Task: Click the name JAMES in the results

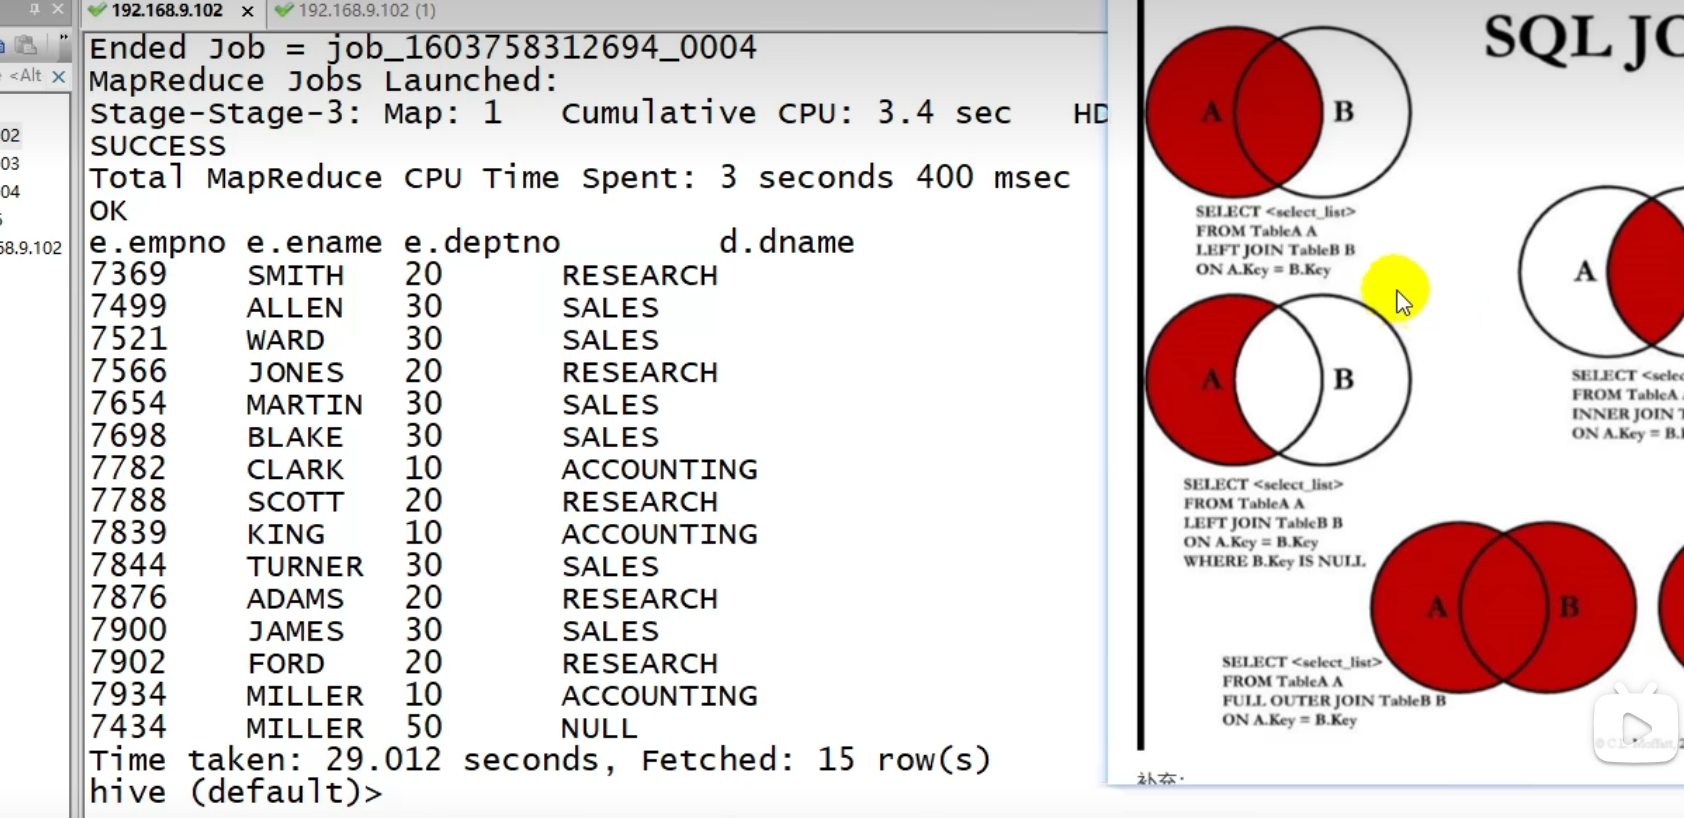Action: click(296, 630)
